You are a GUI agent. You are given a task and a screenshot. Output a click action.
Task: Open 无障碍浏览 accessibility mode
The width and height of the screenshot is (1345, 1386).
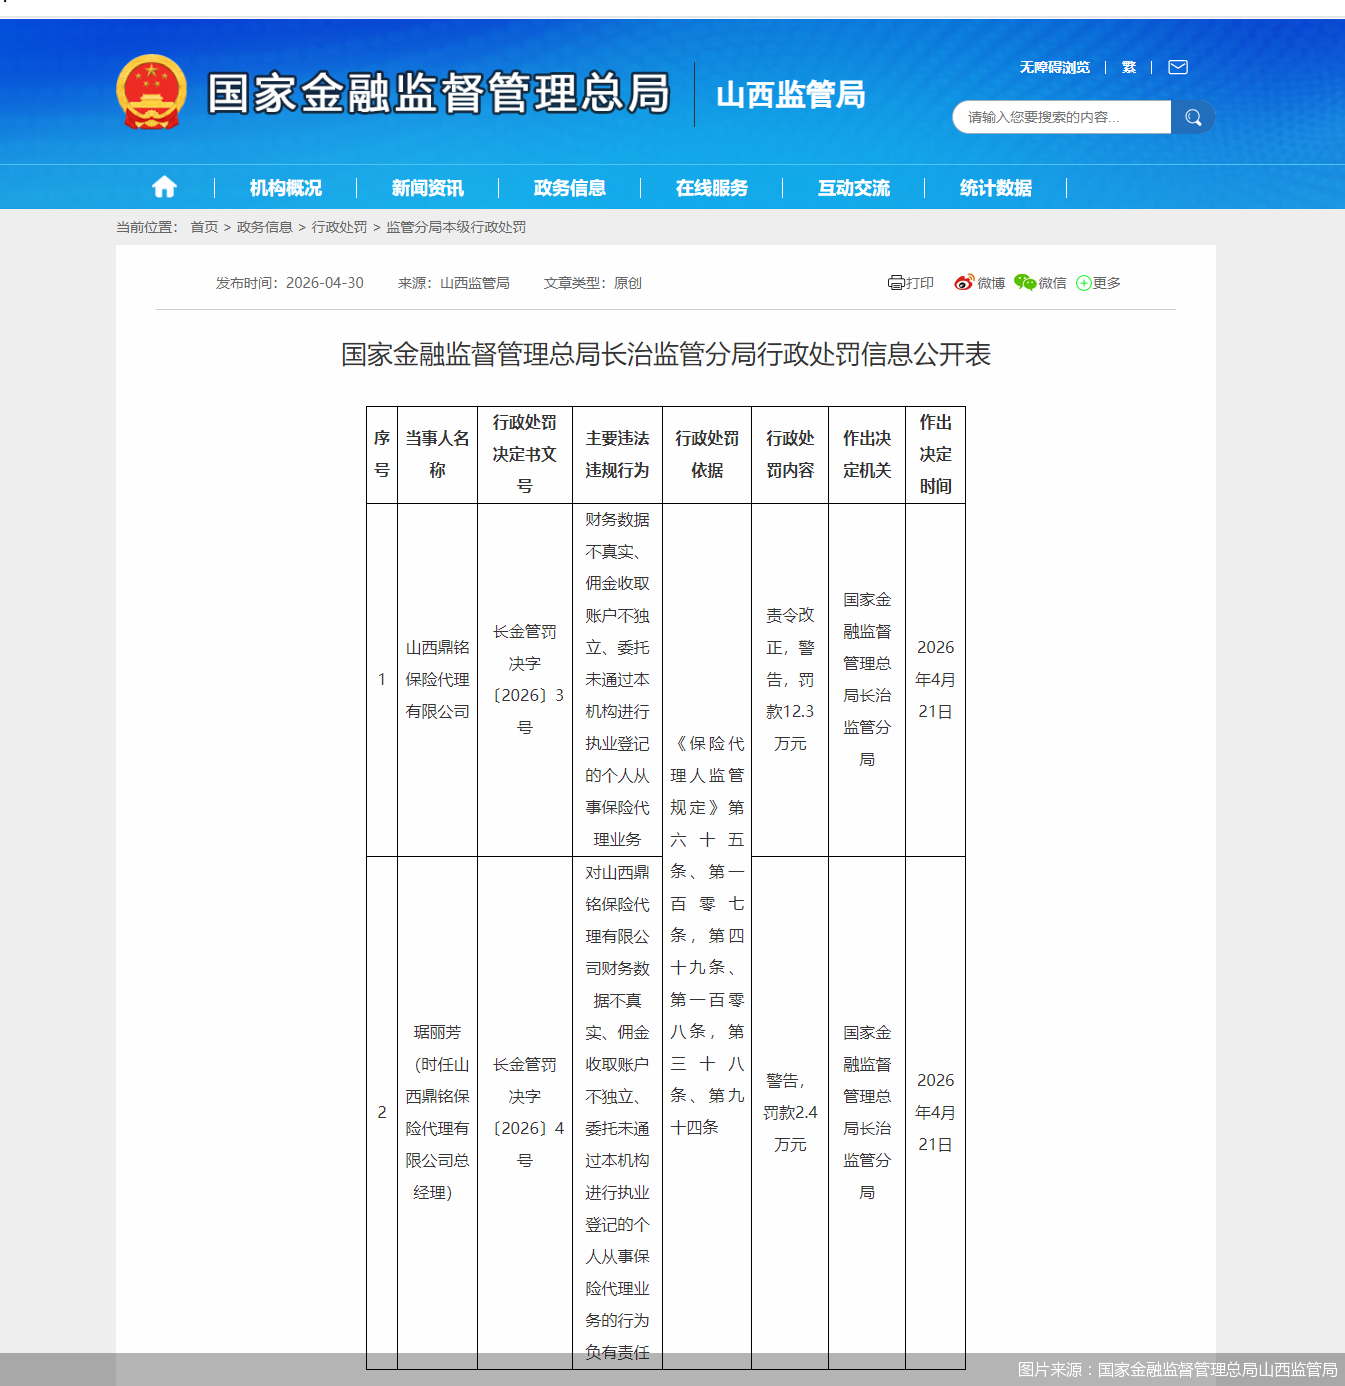click(x=1055, y=67)
